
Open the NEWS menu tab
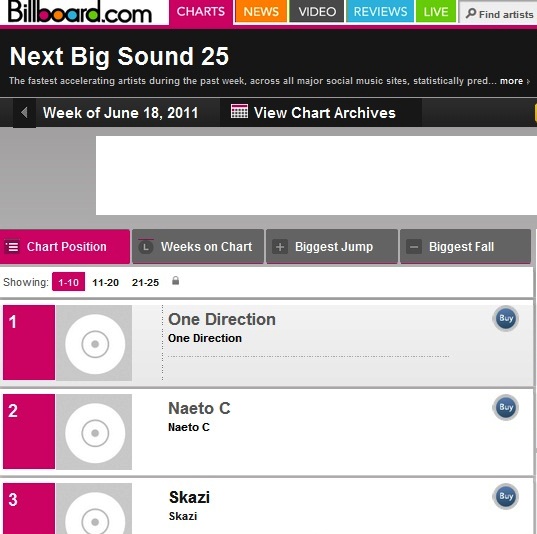click(261, 12)
